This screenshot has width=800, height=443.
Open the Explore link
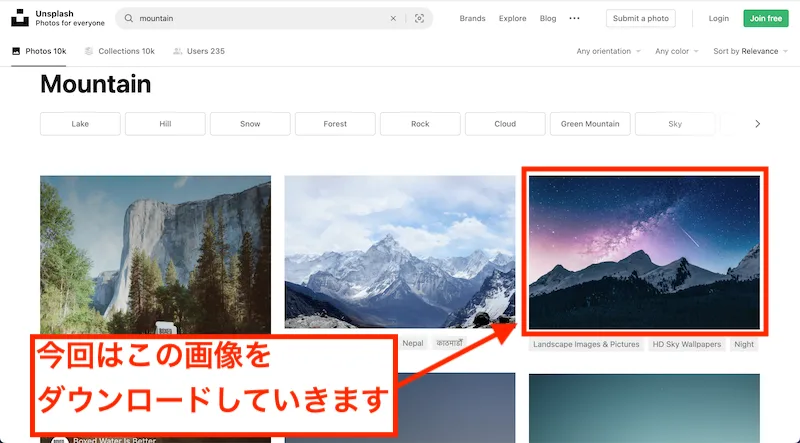coord(512,18)
